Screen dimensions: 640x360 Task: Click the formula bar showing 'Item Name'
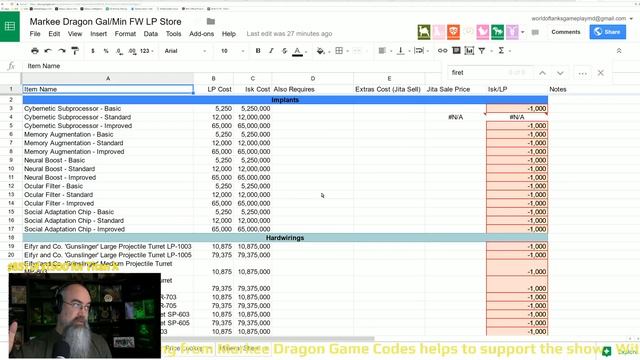coord(233,66)
